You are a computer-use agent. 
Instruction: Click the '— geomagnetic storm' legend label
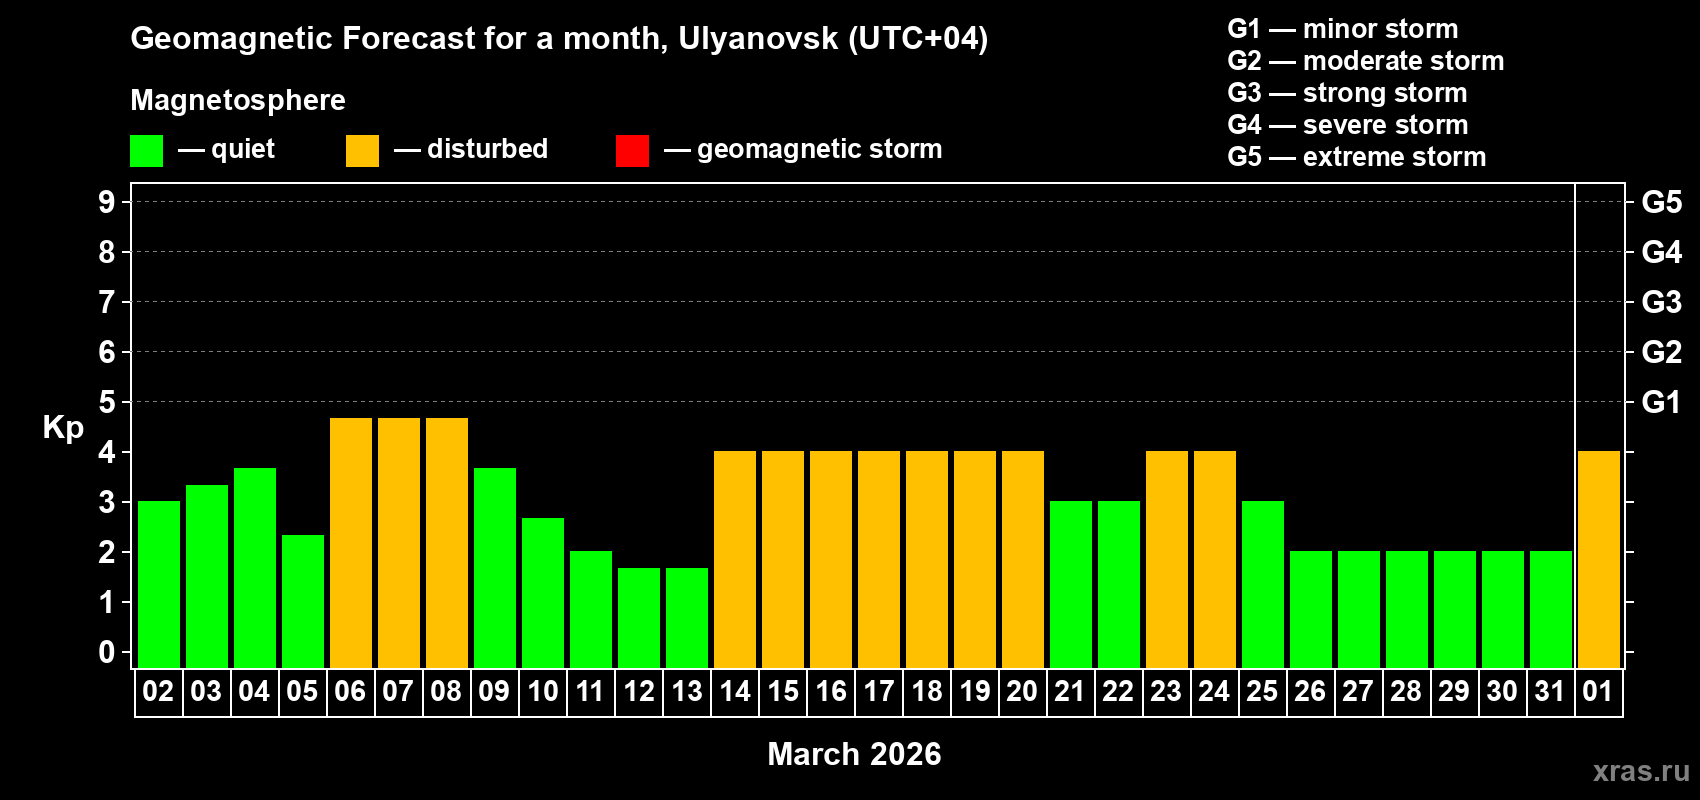803,150
